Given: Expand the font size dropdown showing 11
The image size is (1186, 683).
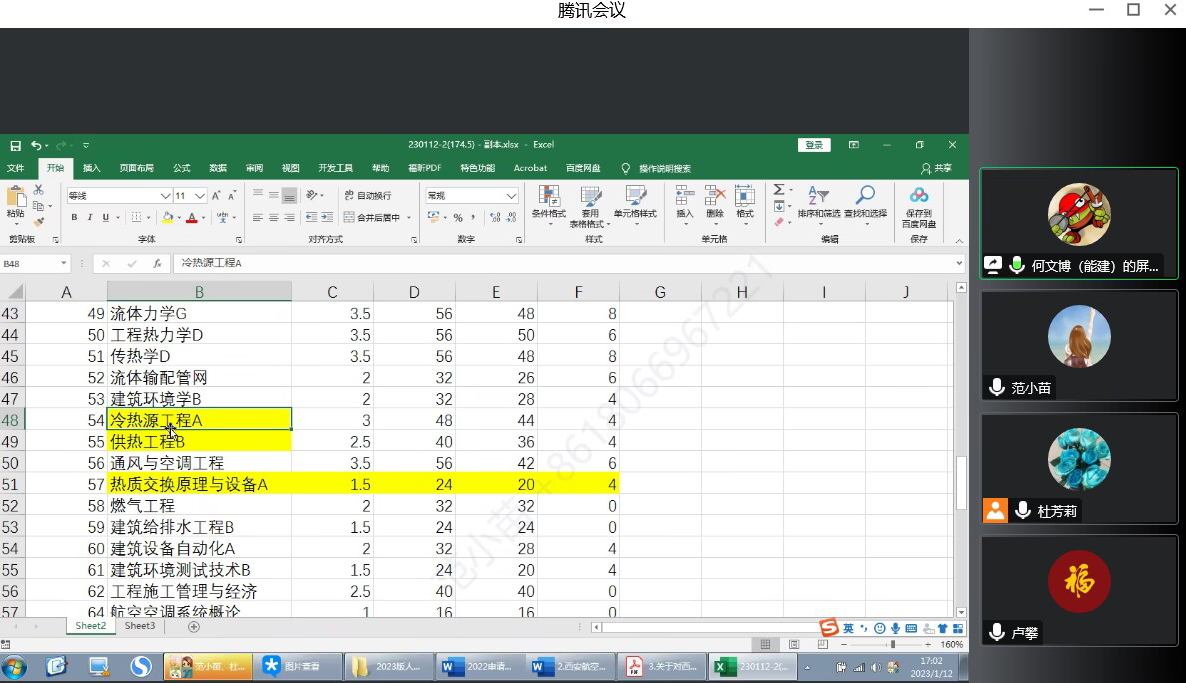Looking at the screenshot, I should 200,196.
